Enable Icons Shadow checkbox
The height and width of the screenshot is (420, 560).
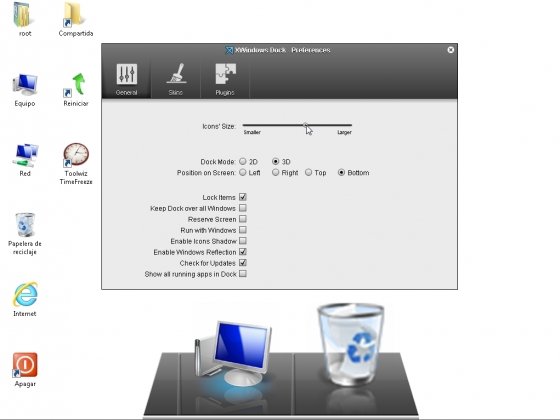tap(243, 241)
